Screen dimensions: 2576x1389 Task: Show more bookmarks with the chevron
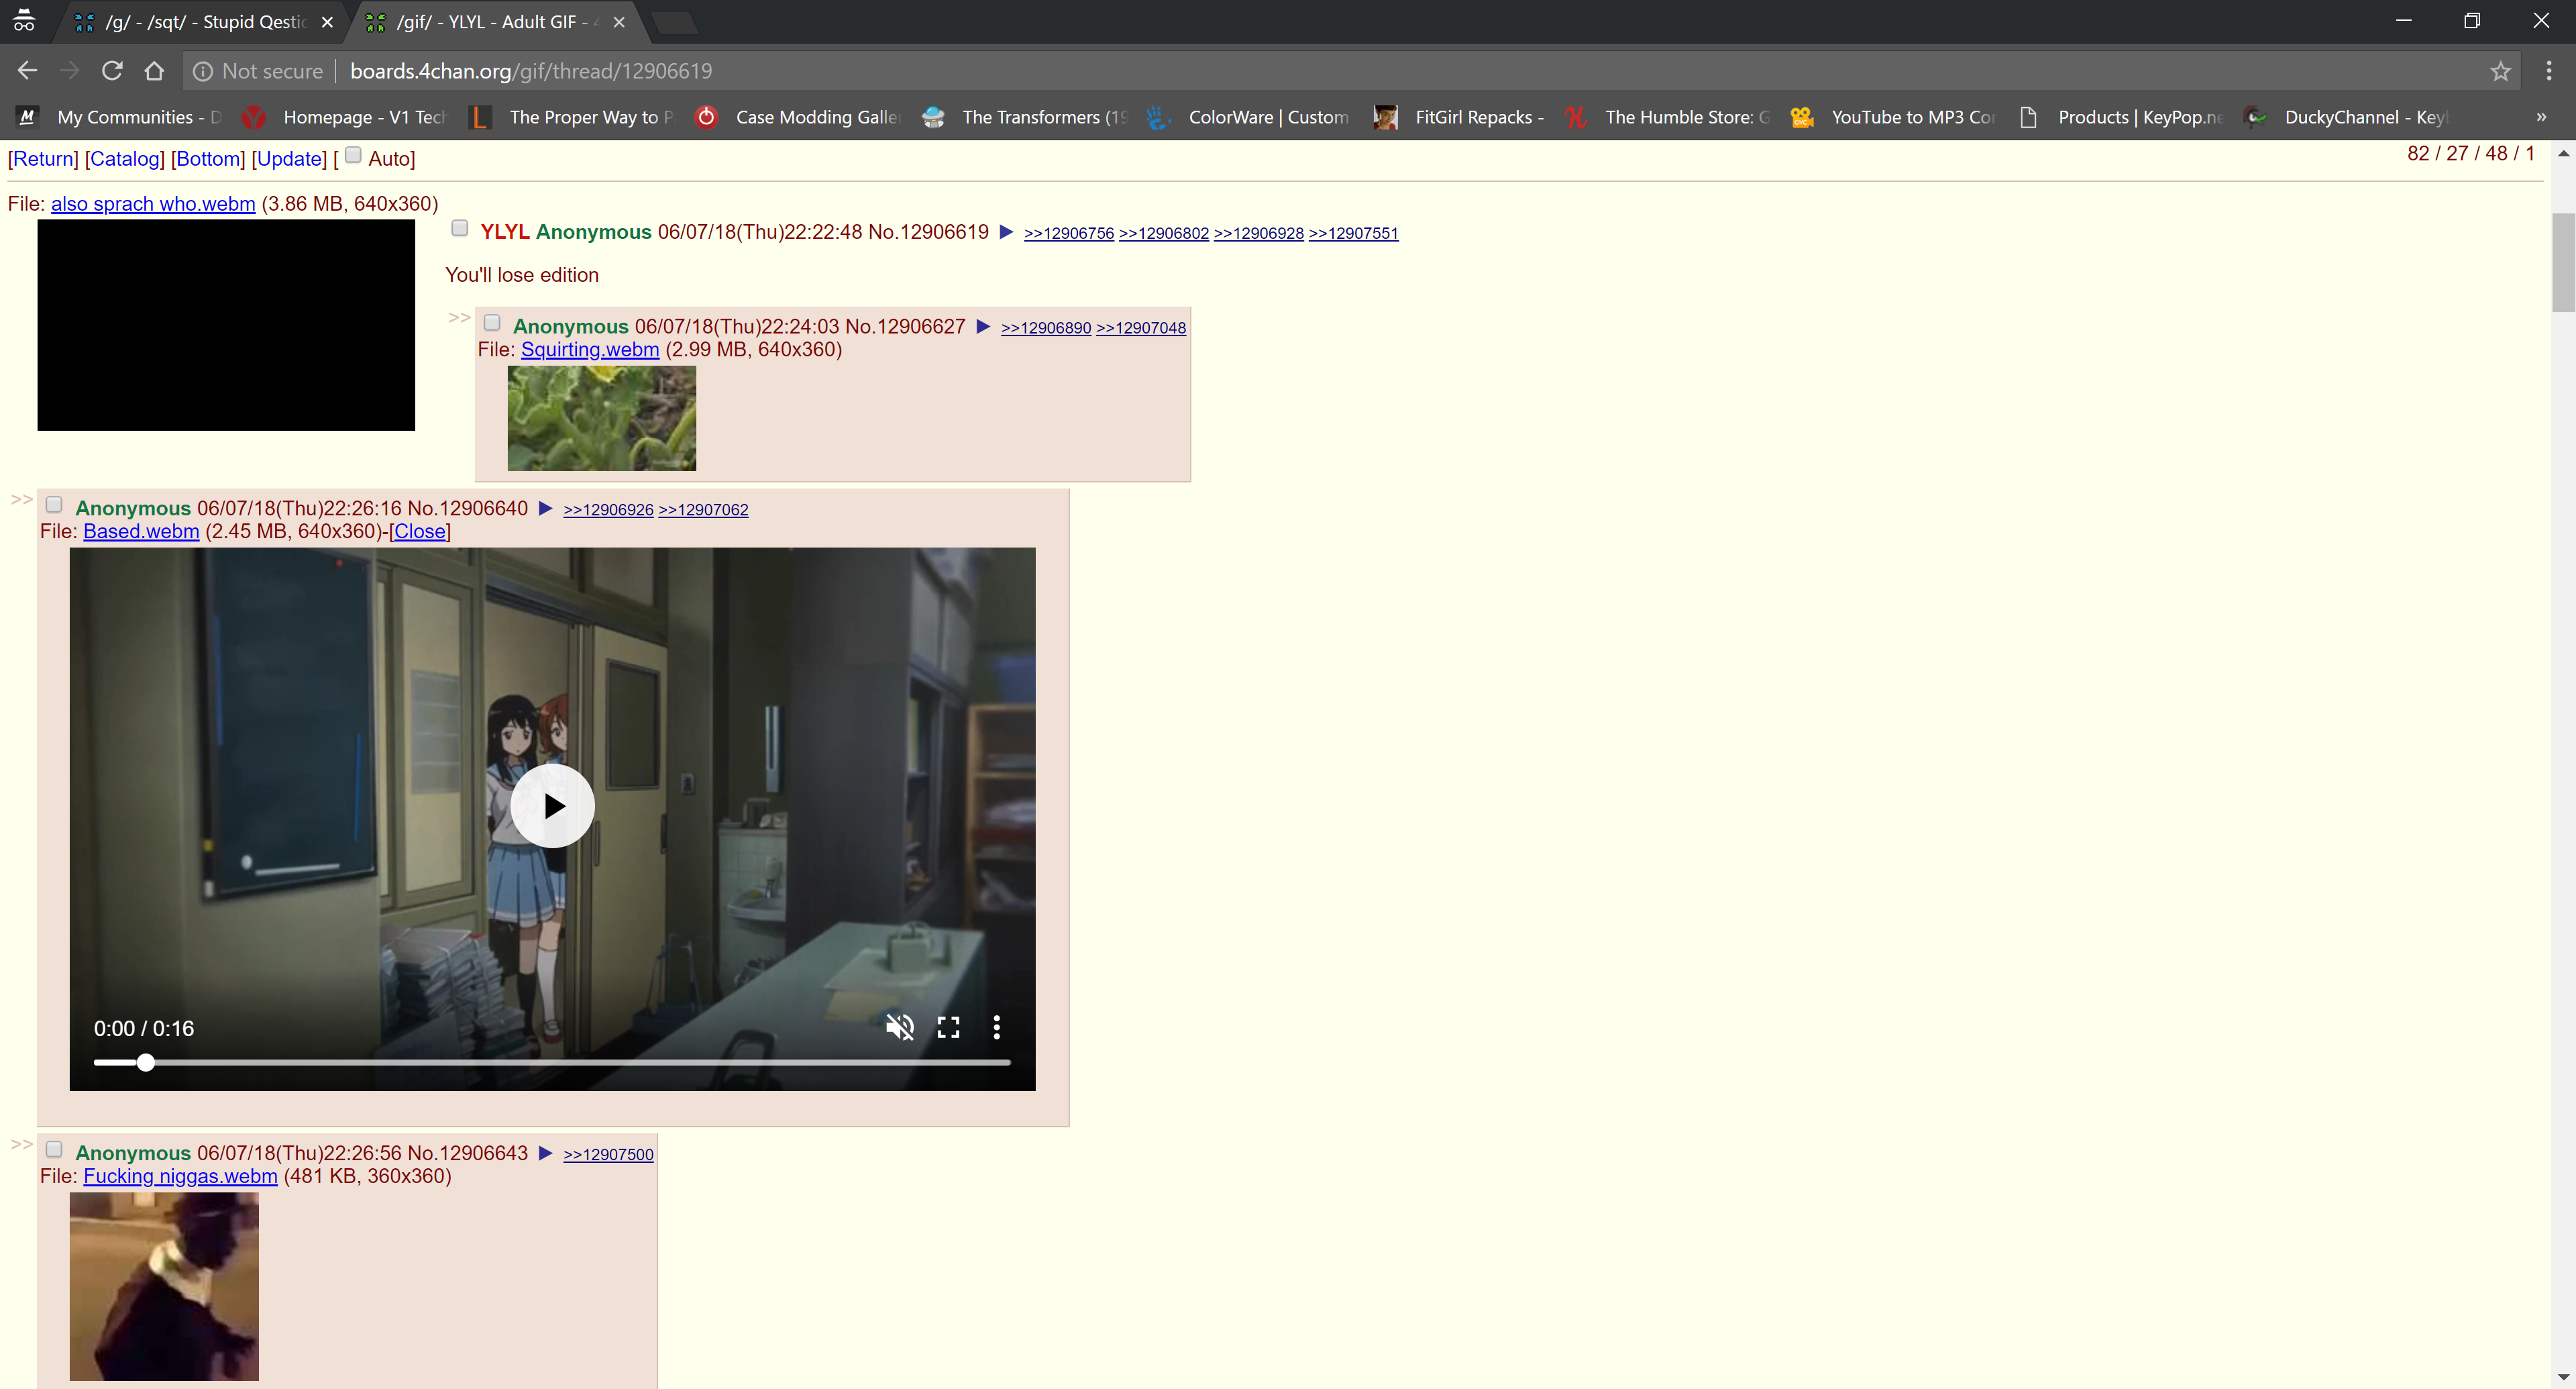(x=2541, y=117)
